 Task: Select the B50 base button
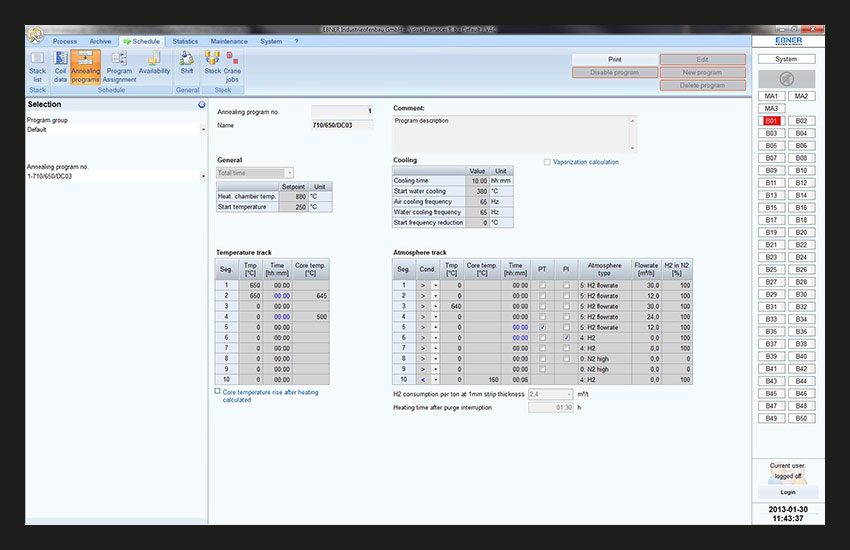pos(801,418)
